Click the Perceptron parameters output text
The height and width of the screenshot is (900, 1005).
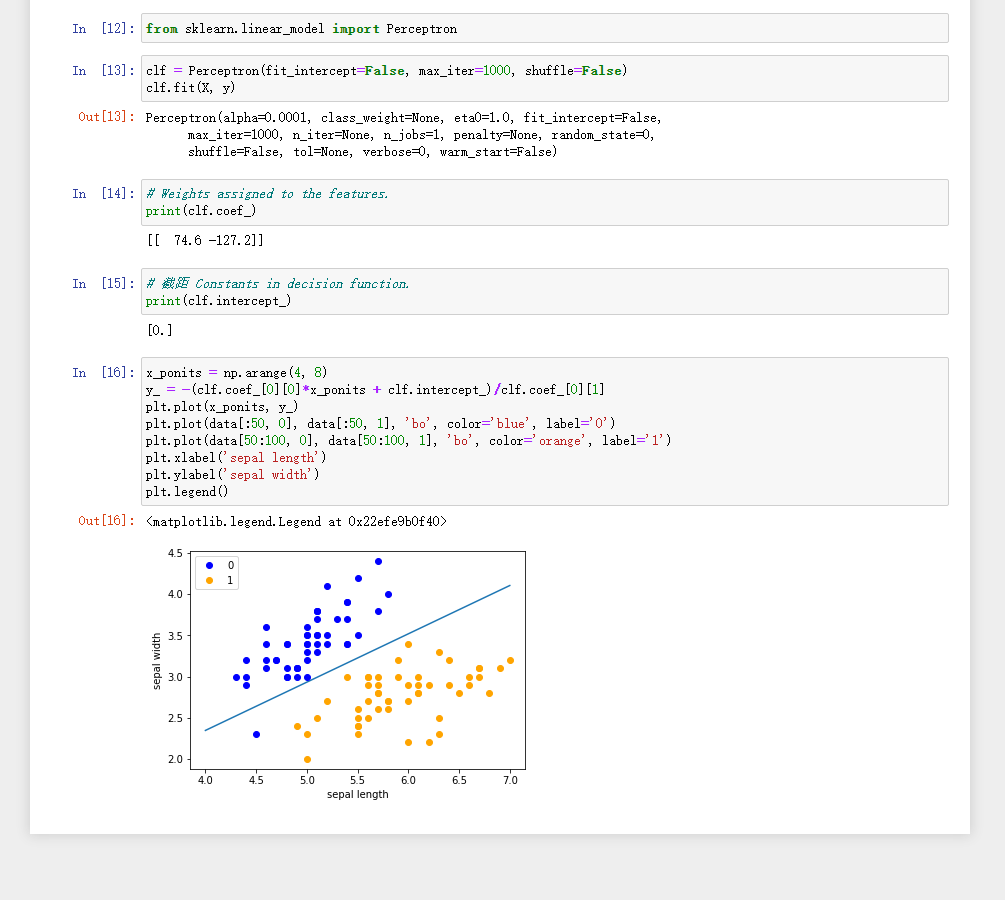403,135
